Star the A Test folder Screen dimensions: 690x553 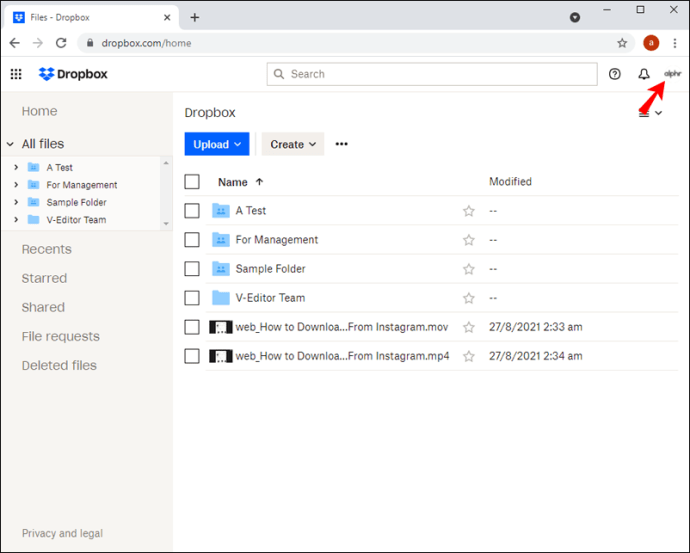pyautogui.click(x=469, y=211)
